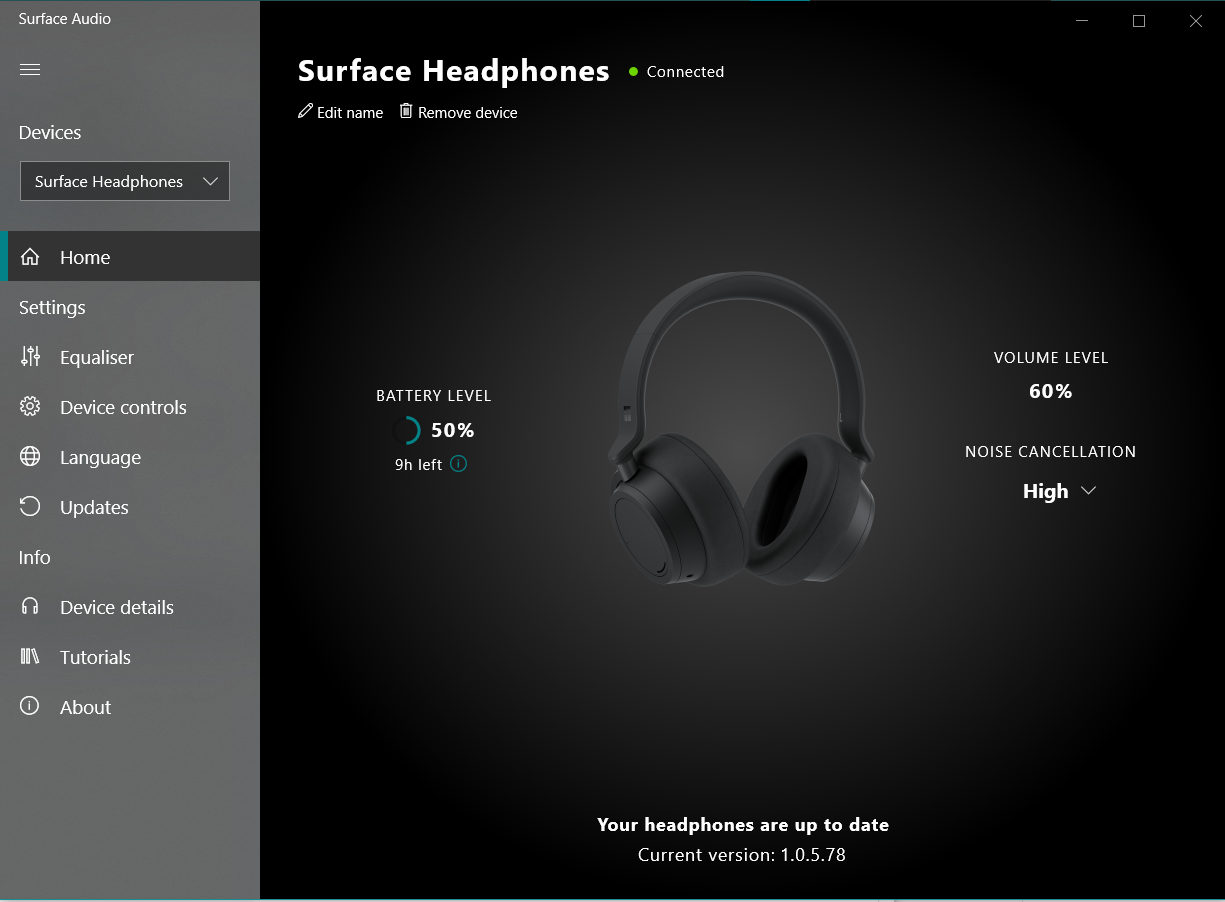
Task: Click the 50% battery value
Action: [452, 430]
